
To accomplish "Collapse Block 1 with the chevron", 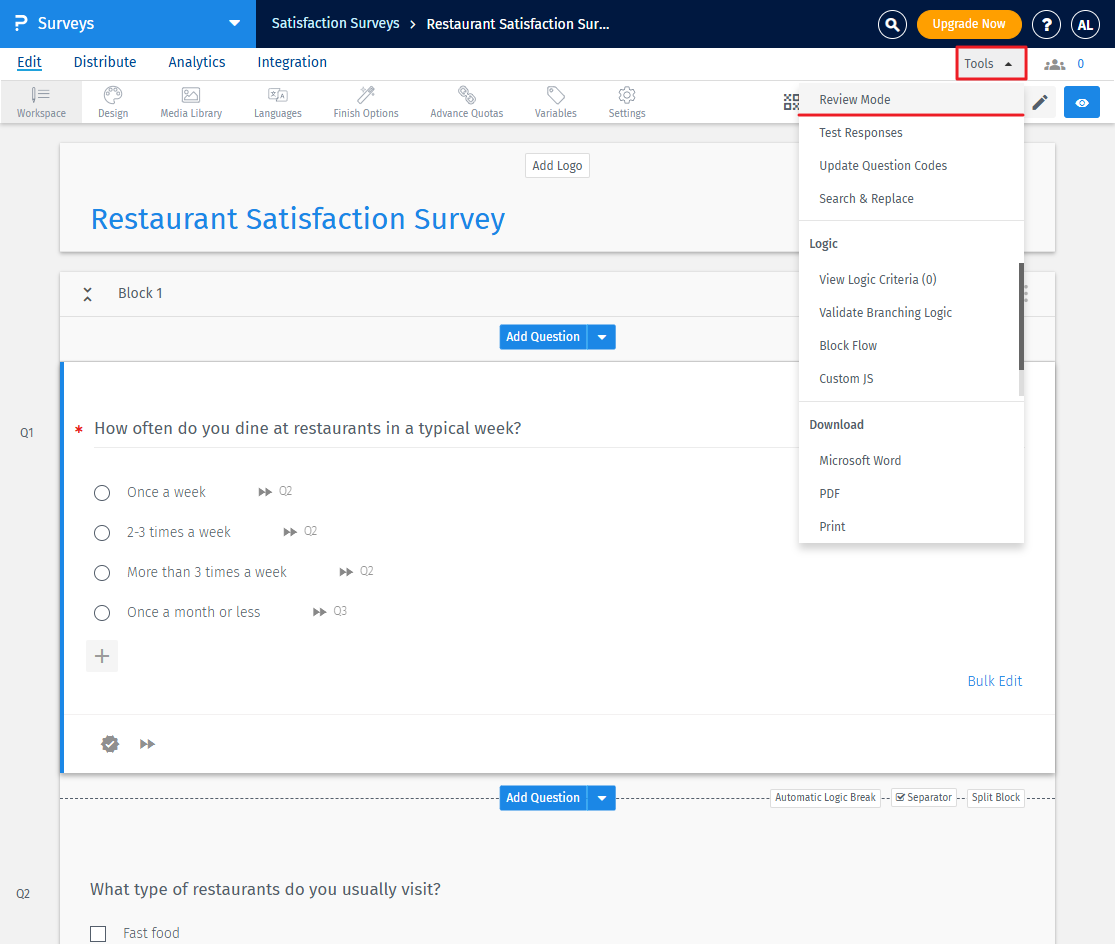I will [87, 293].
